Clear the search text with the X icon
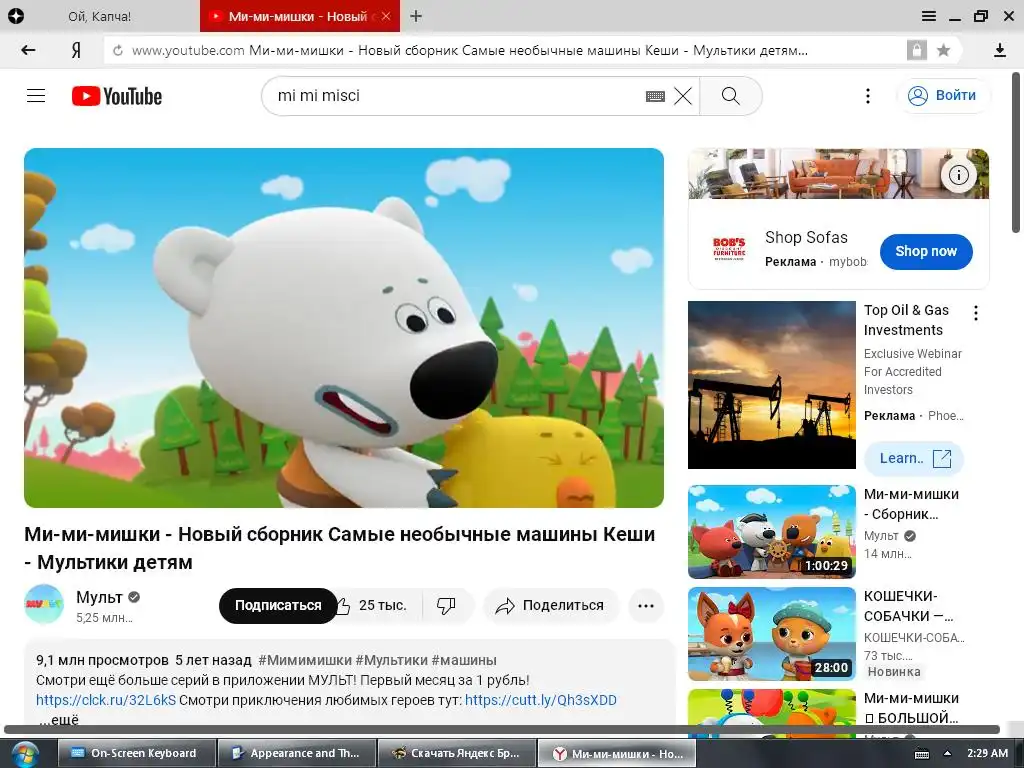1024x768 pixels. pyautogui.click(x=683, y=96)
